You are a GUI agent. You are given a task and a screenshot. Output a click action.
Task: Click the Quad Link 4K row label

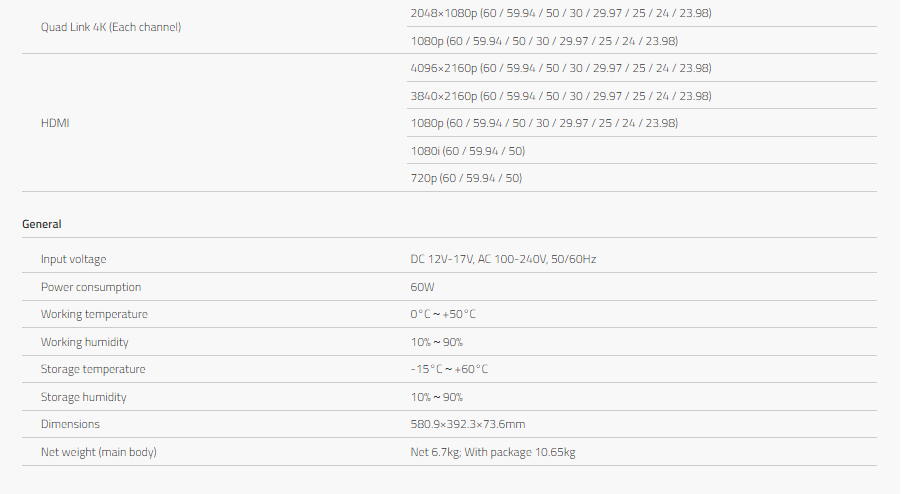click(111, 27)
